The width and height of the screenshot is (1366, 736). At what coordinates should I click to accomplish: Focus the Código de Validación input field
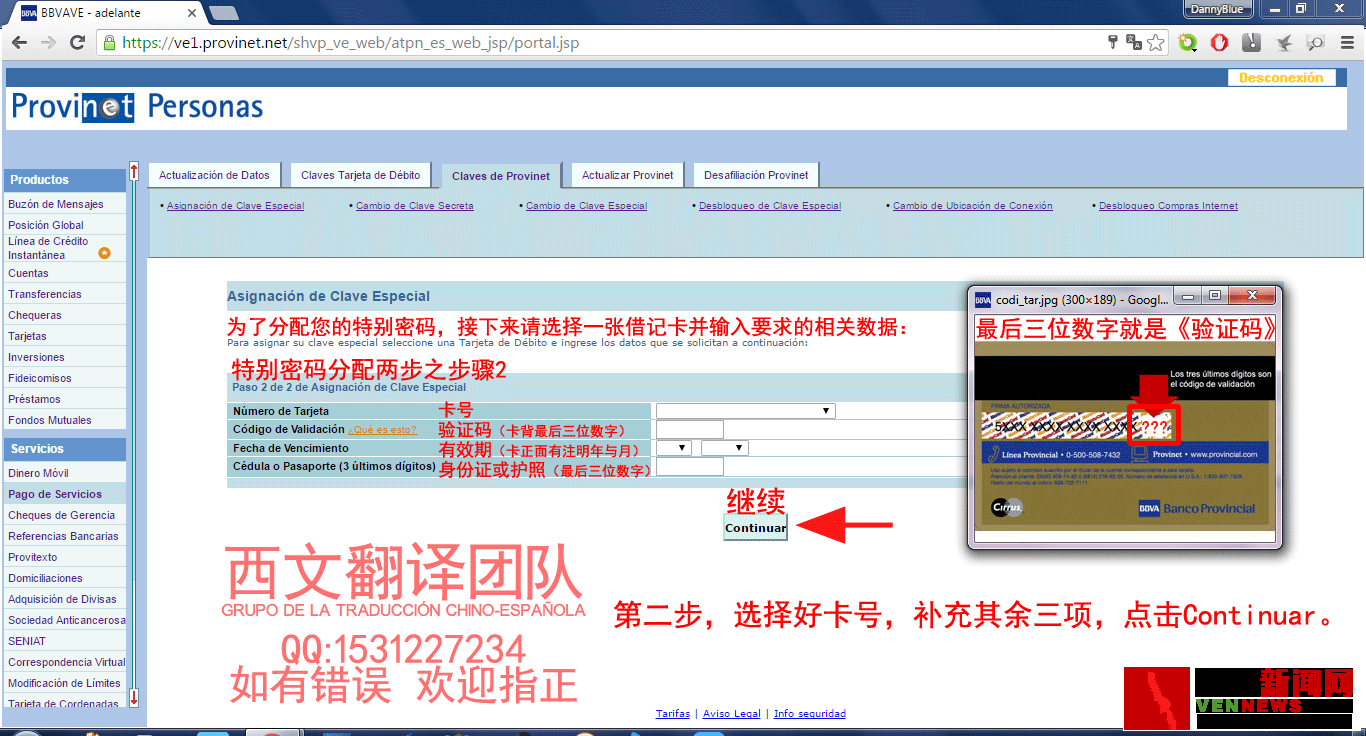(x=689, y=430)
